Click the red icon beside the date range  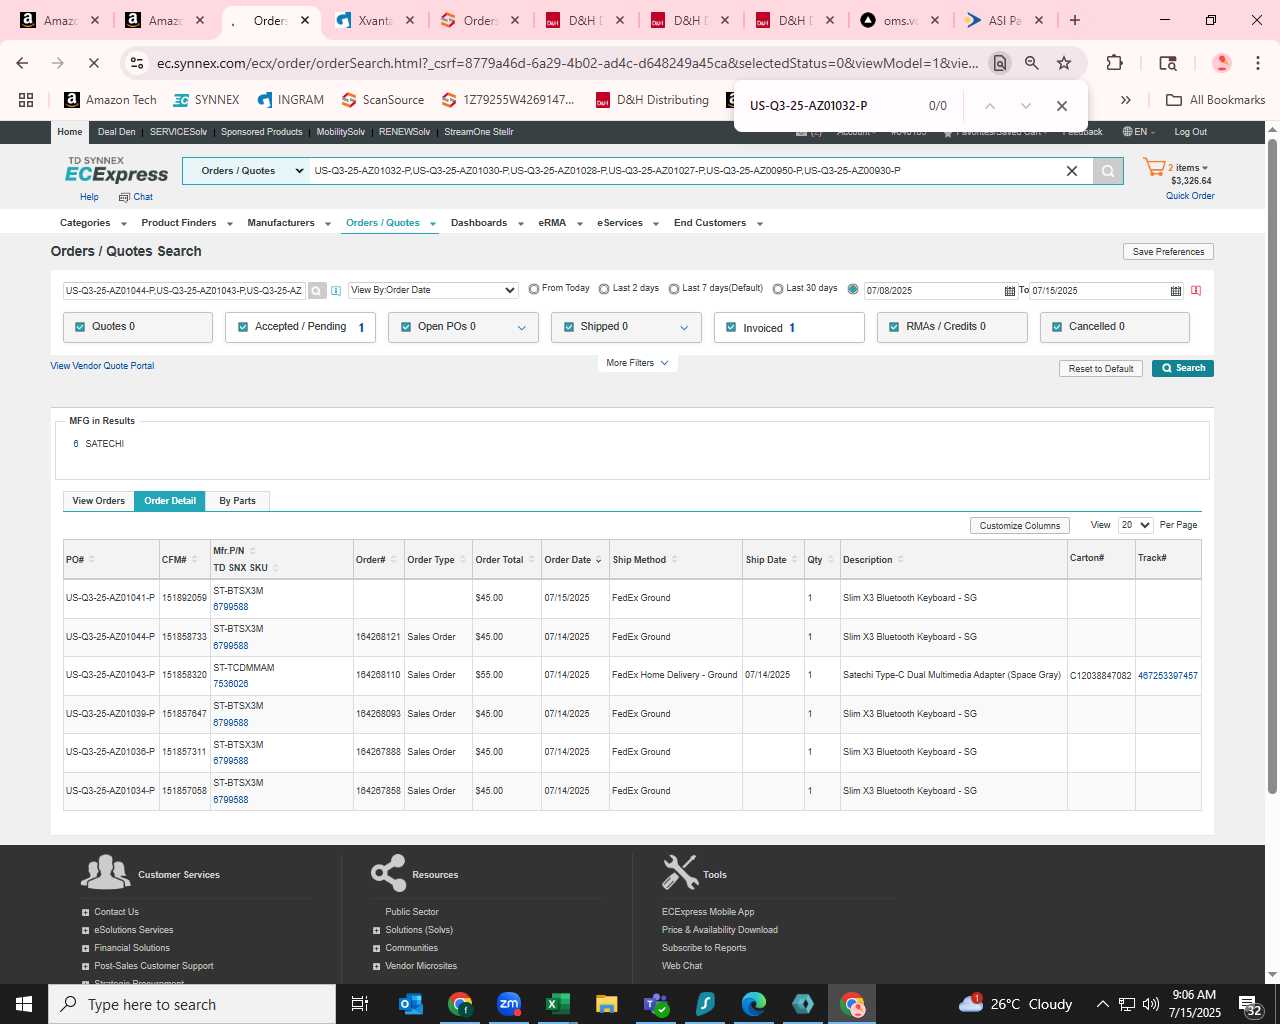[1196, 291]
